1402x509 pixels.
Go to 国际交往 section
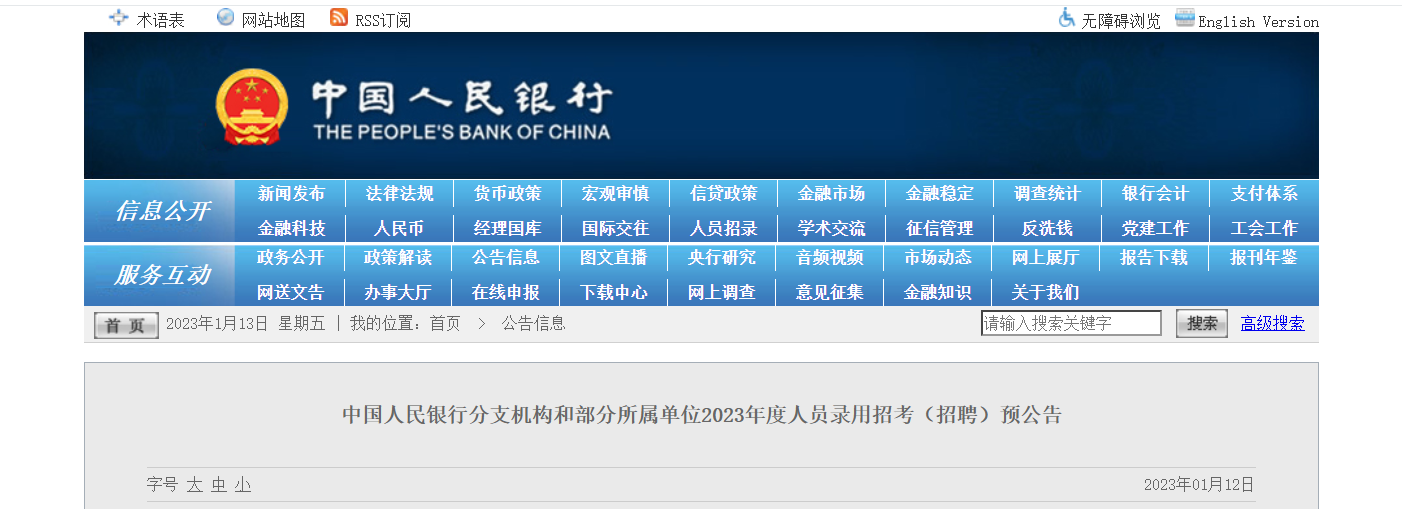click(615, 228)
